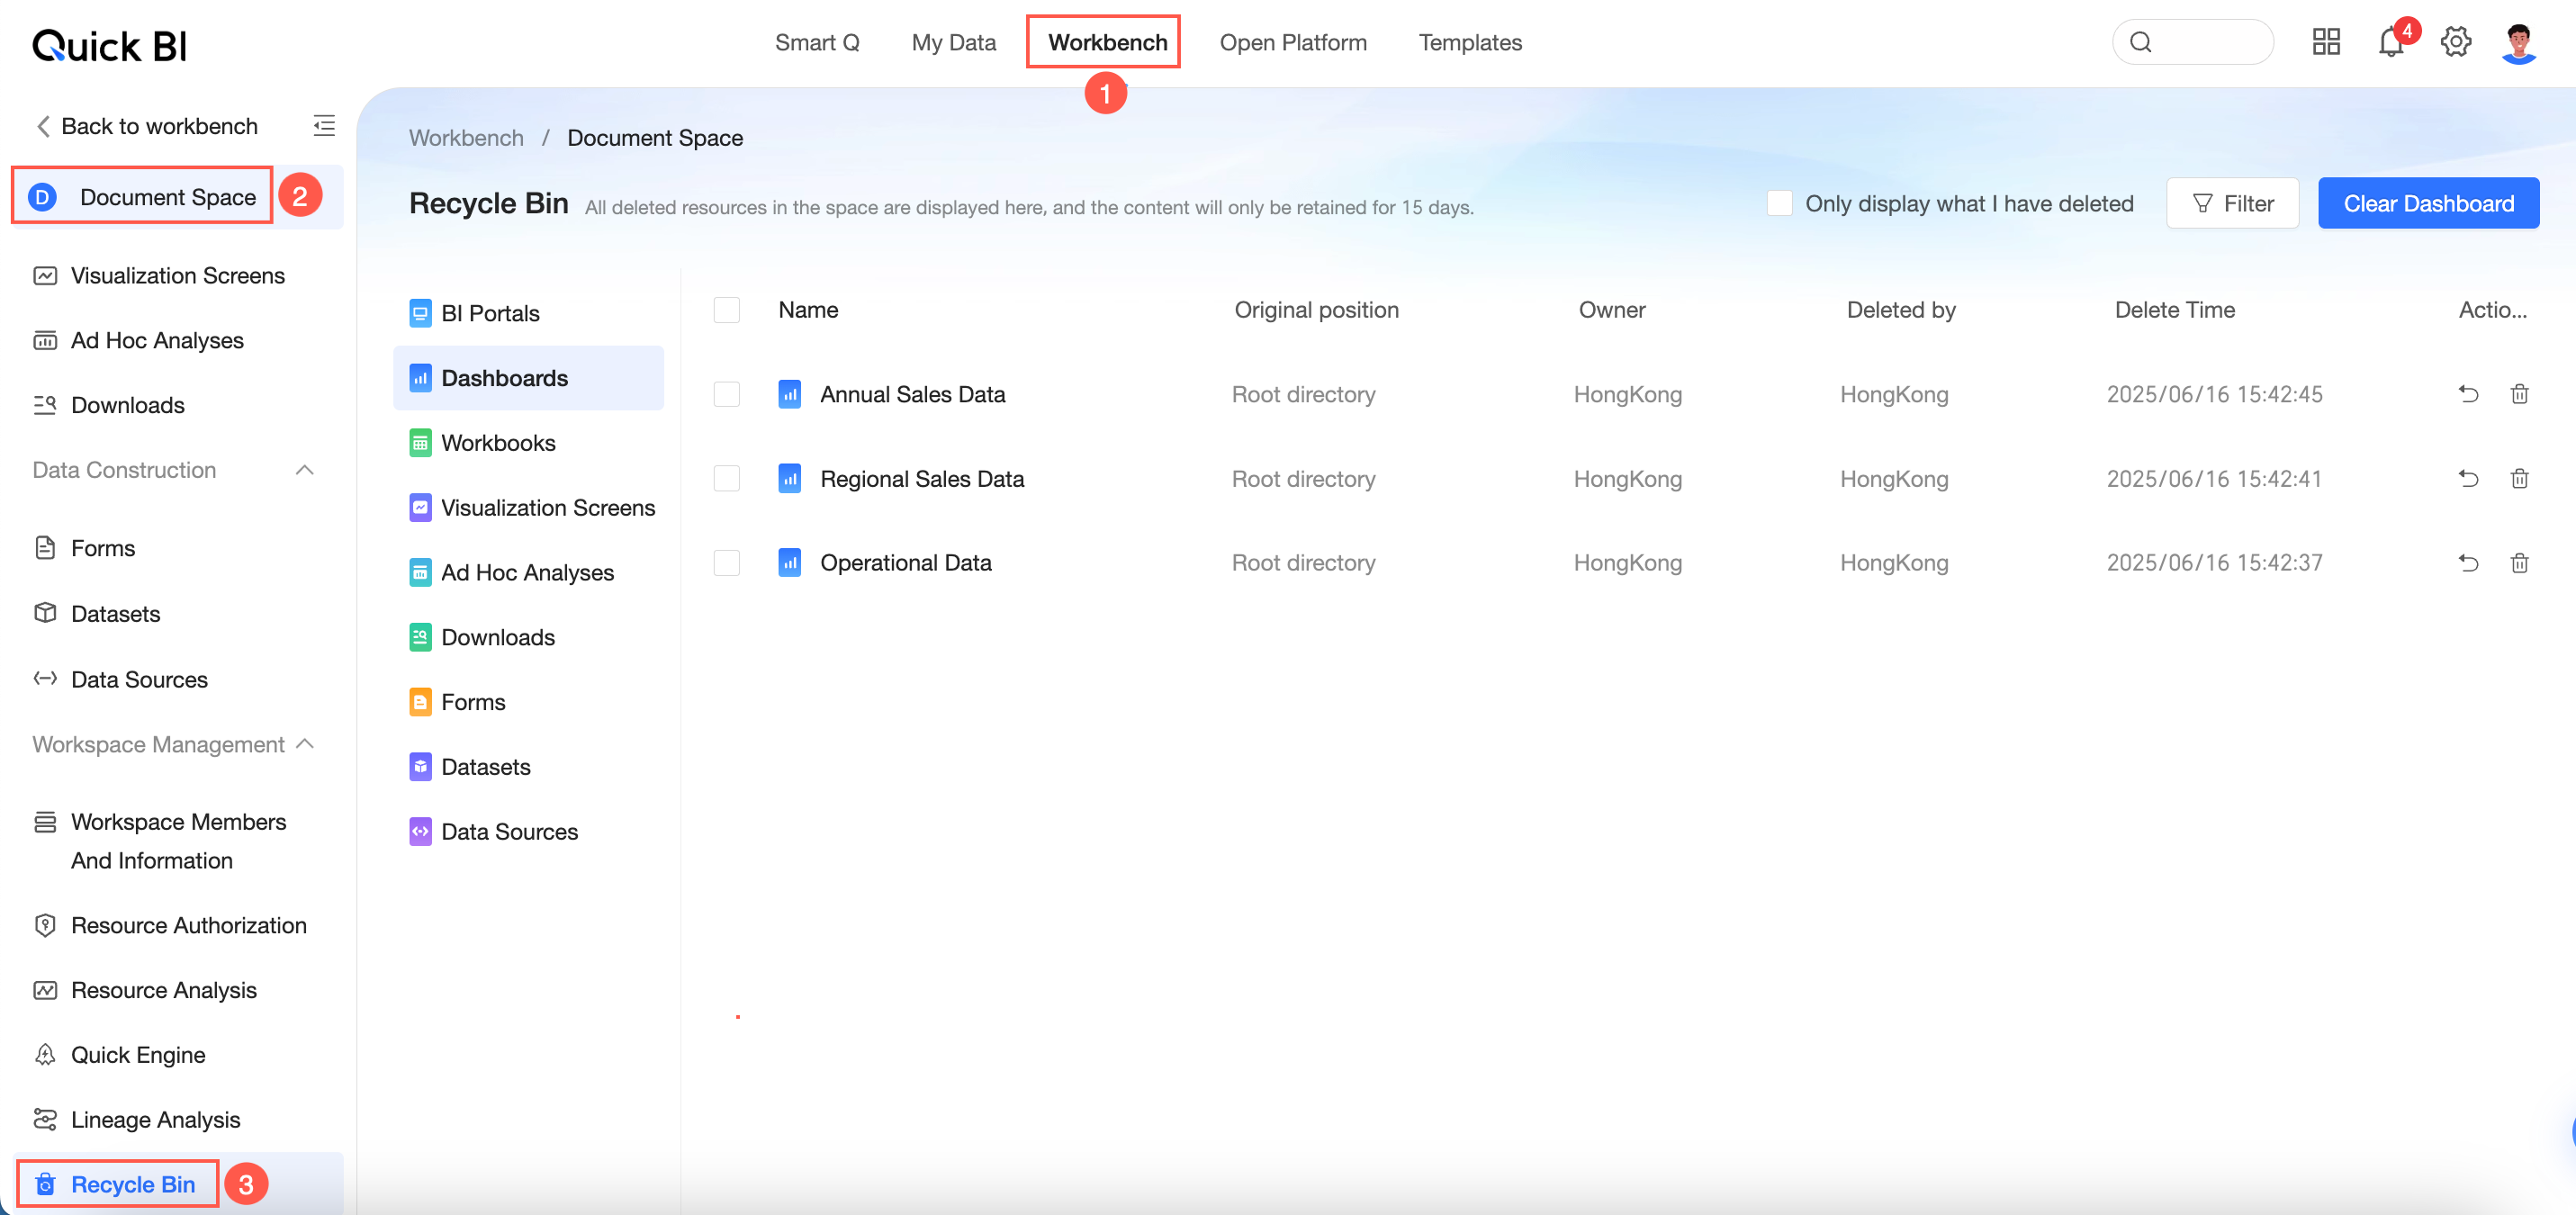Select Dashboards recycle category

[x=528, y=378]
